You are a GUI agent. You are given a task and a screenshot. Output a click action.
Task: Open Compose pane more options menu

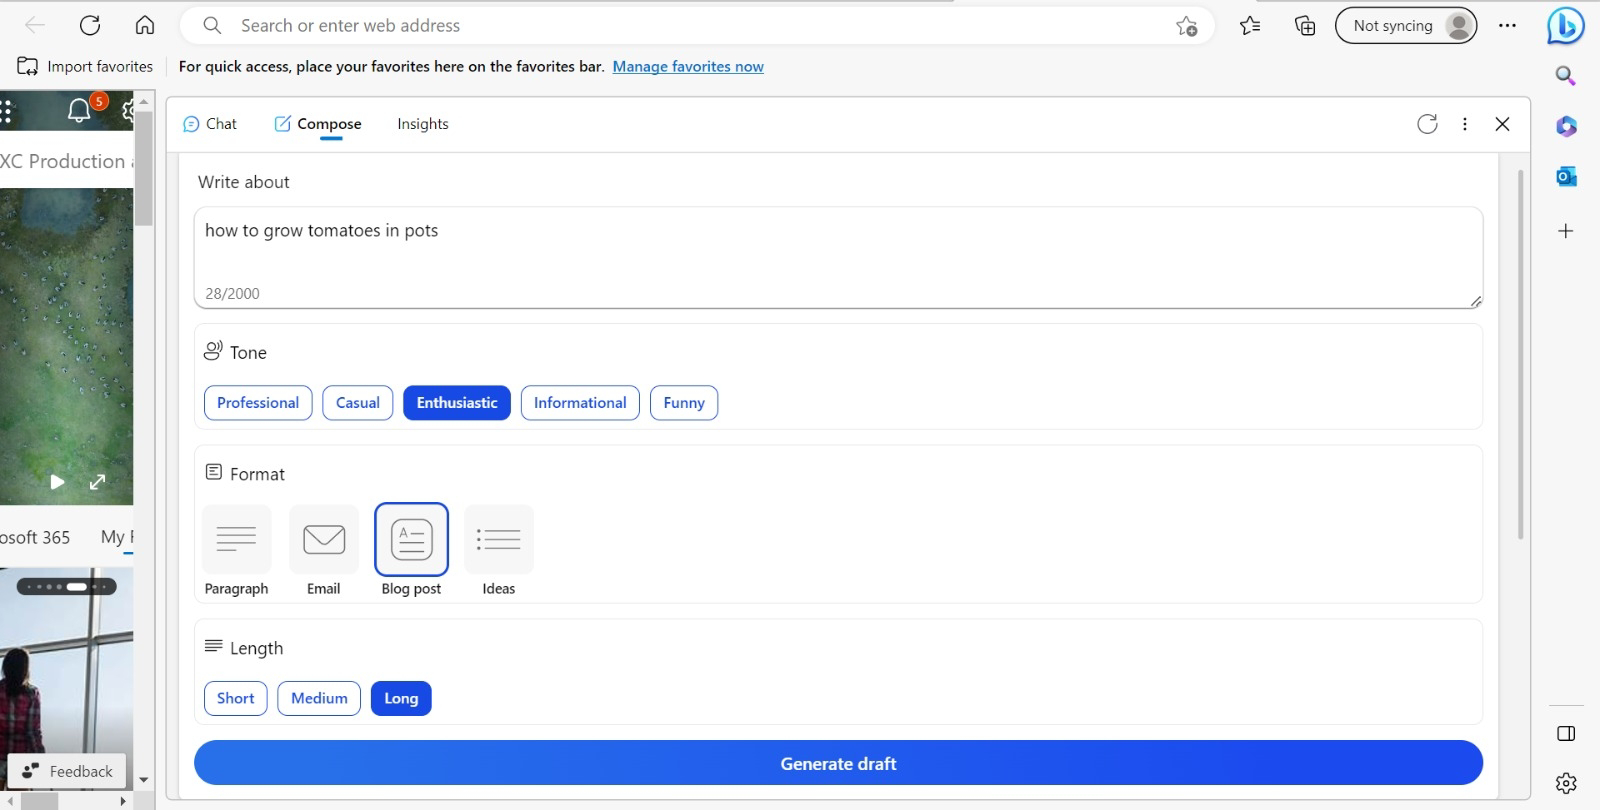1465,124
